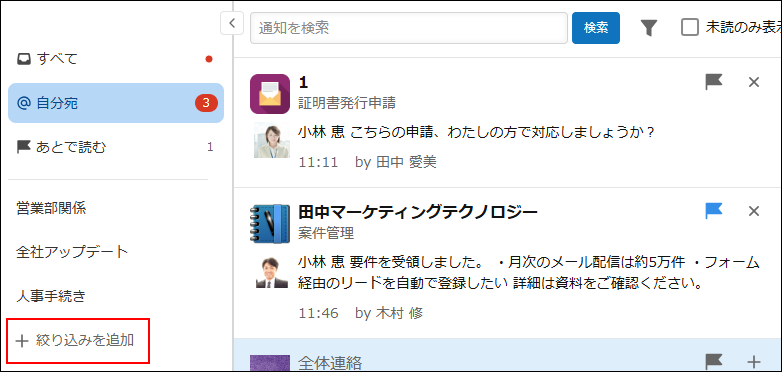782x372 pixels.
Task: Unflag the 田中マーケティングテクノロジー notification
Action: [x=714, y=211]
